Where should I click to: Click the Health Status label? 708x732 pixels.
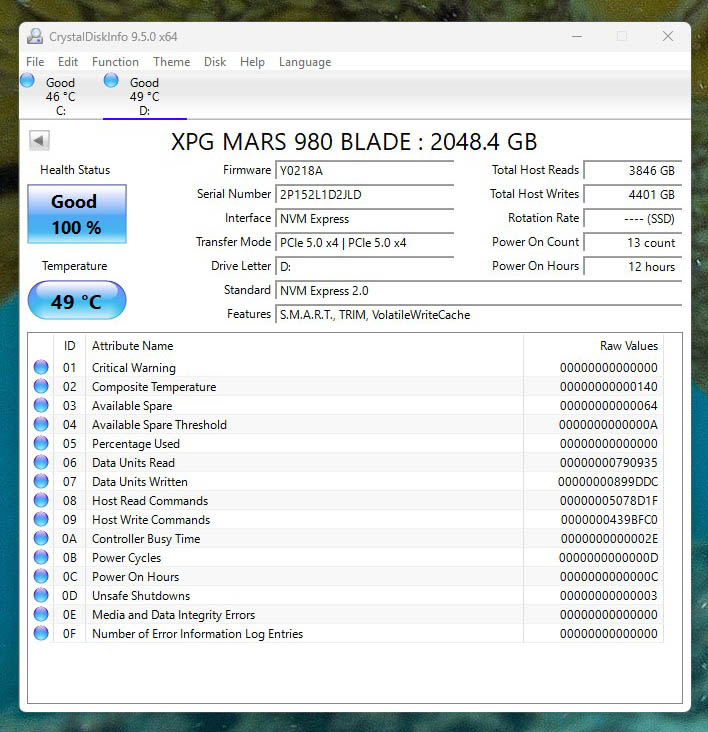point(75,170)
